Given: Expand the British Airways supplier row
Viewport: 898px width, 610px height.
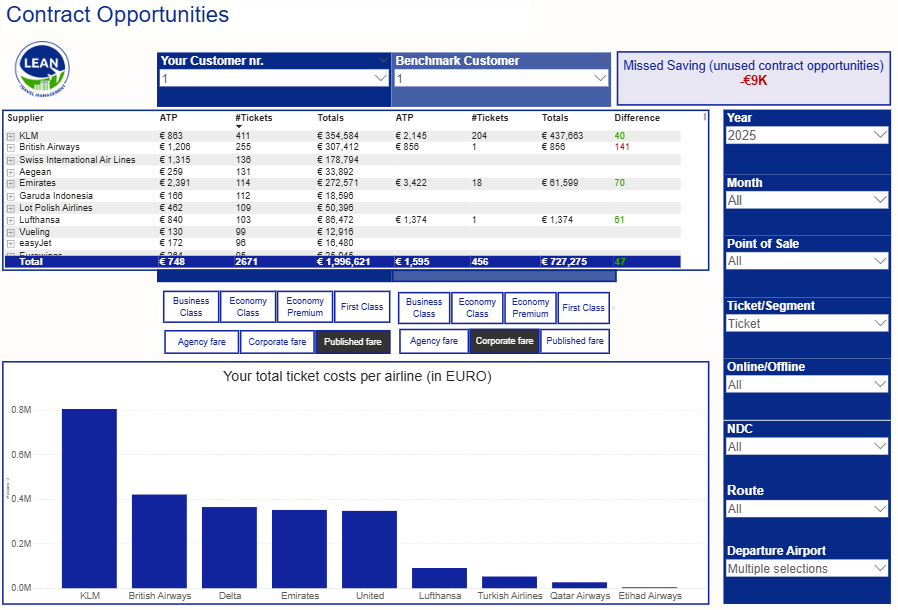Looking at the screenshot, I should coord(10,148).
